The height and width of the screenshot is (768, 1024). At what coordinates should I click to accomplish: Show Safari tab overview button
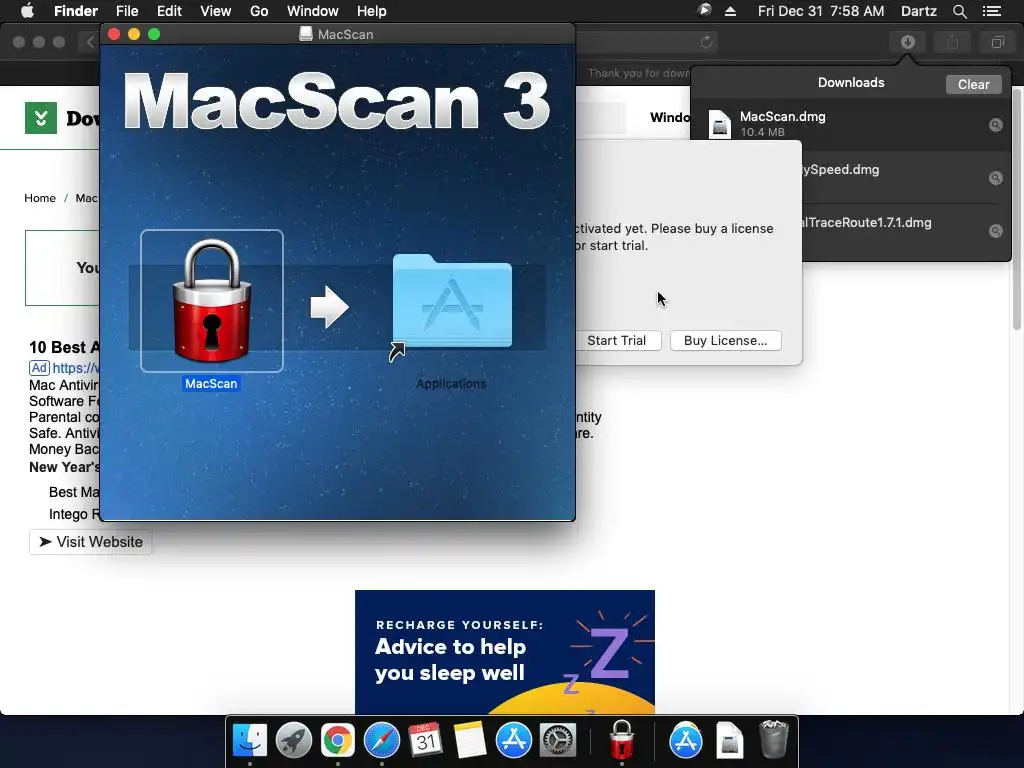[997, 42]
